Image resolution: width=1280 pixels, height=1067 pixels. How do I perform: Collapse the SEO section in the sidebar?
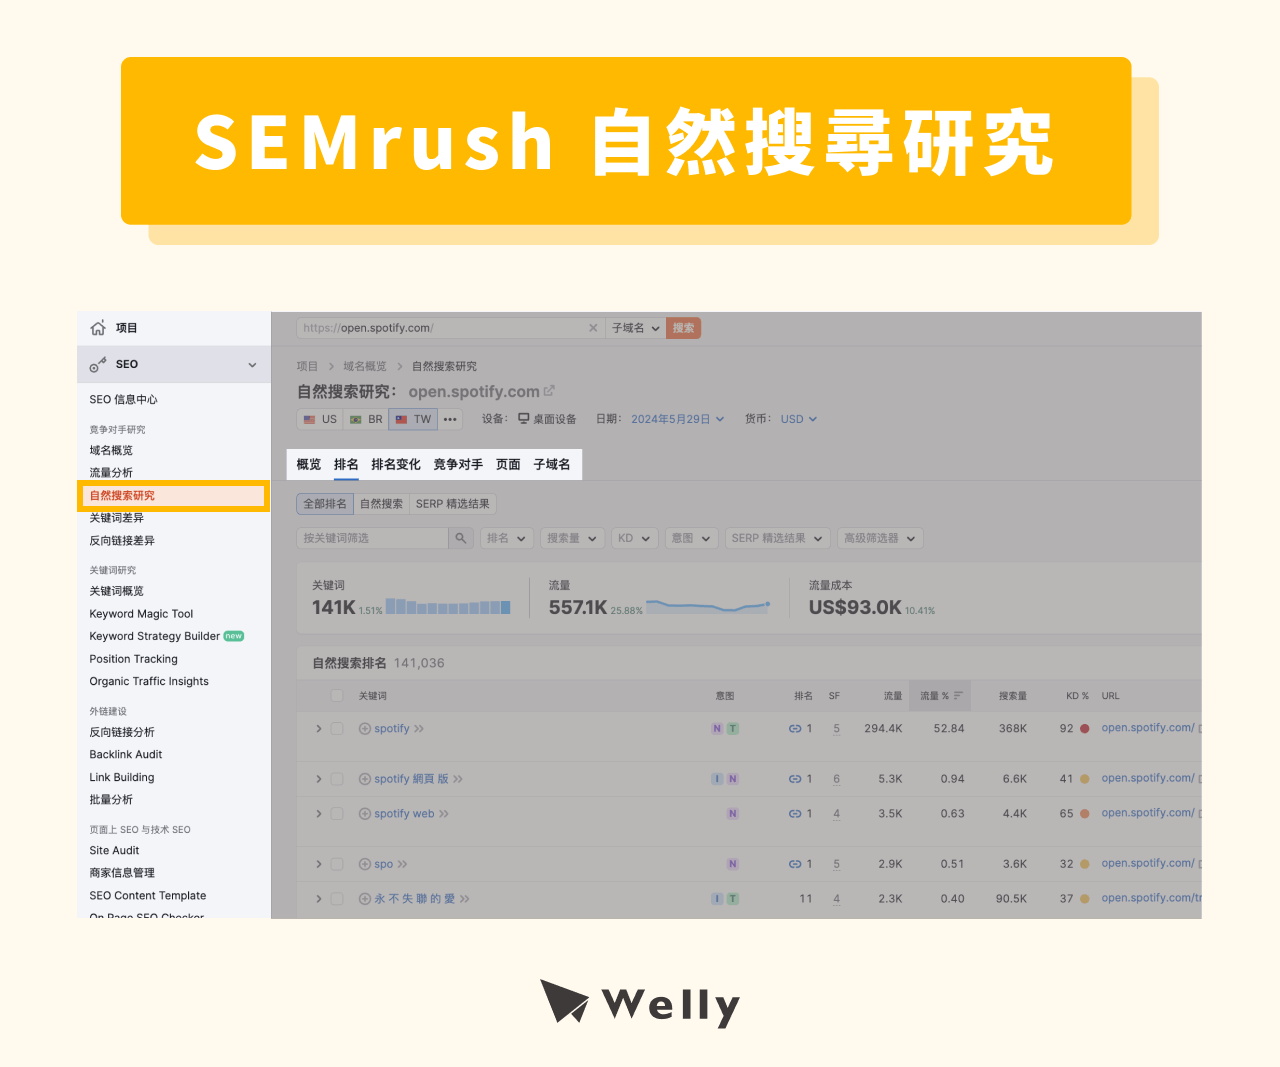point(252,365)
